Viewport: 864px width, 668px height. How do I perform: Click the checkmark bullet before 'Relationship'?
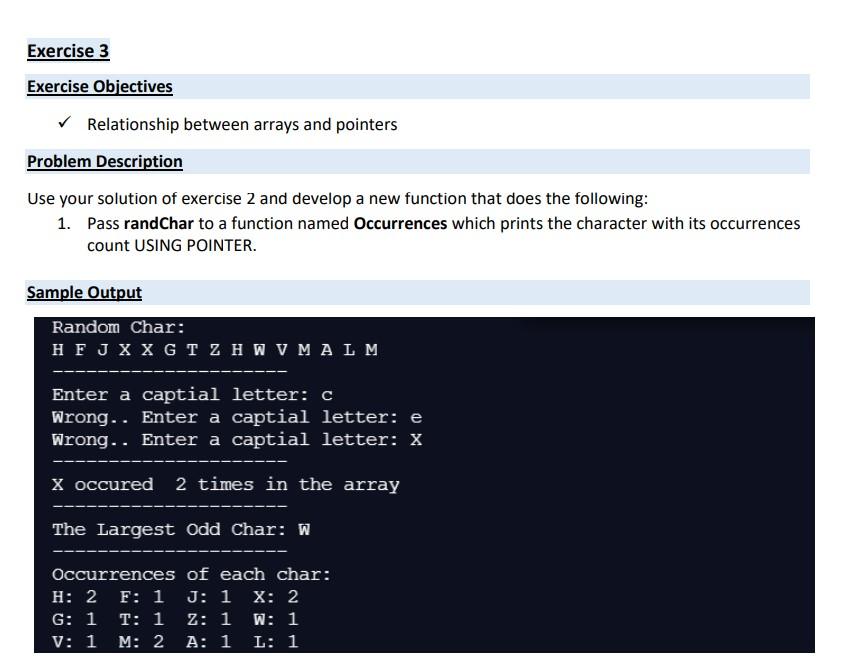point(64,122)
